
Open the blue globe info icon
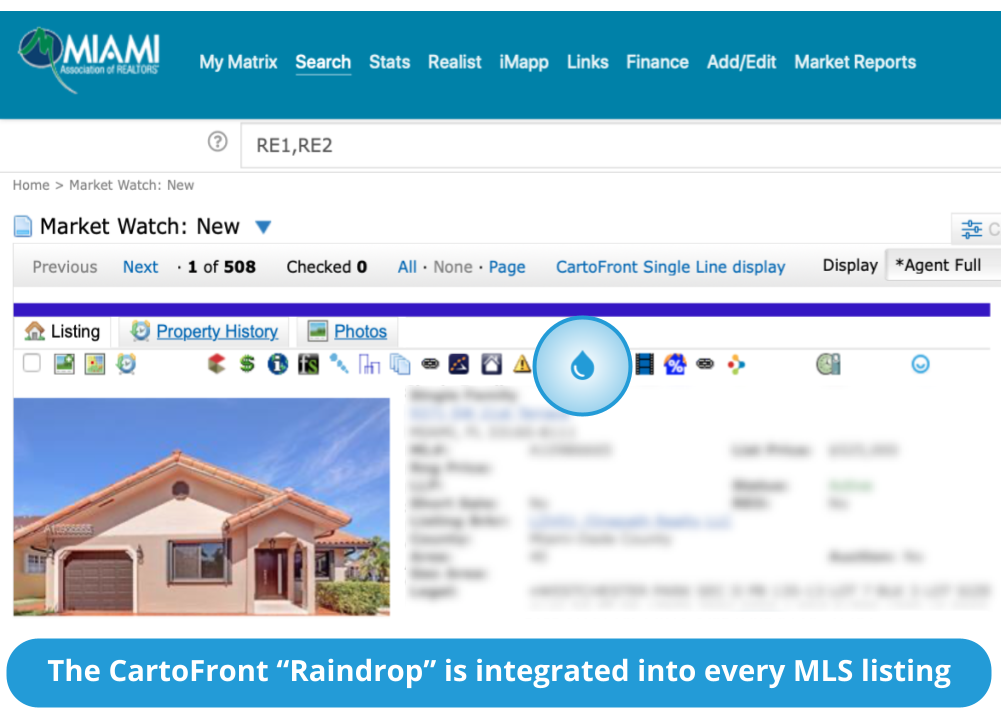point(278,364)
